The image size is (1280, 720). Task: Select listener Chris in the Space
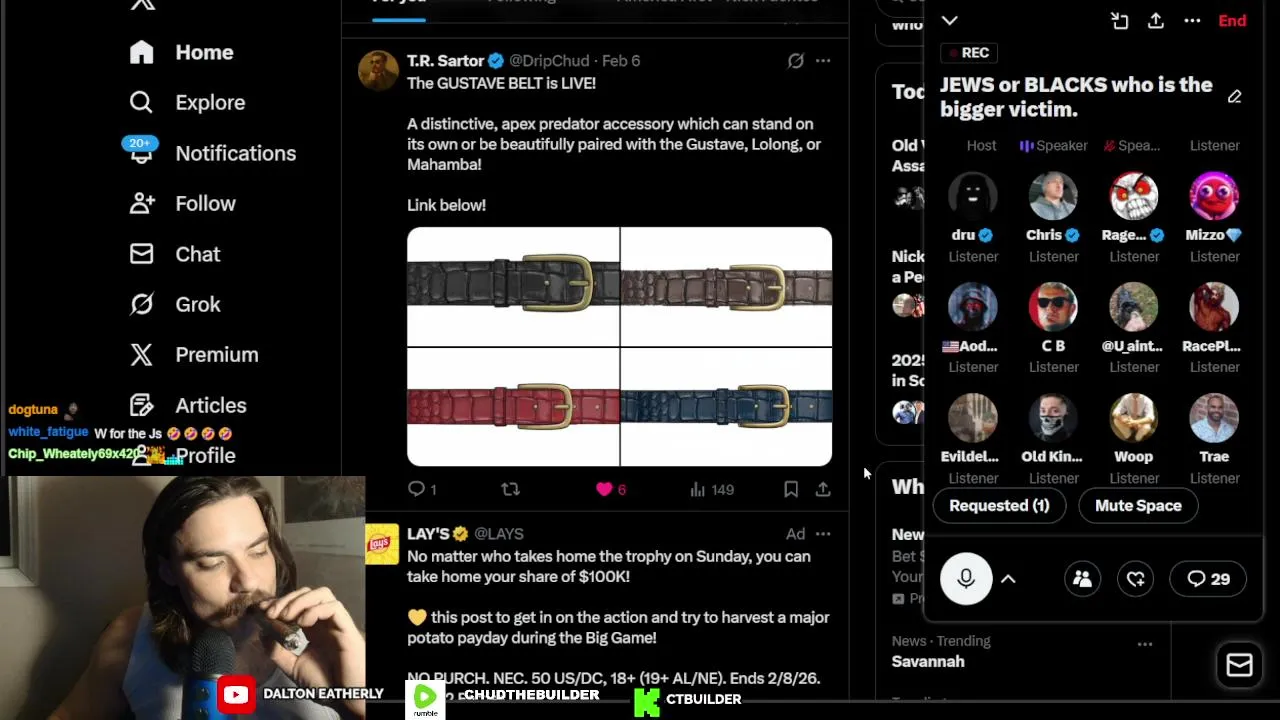[x=1054, y=218]
